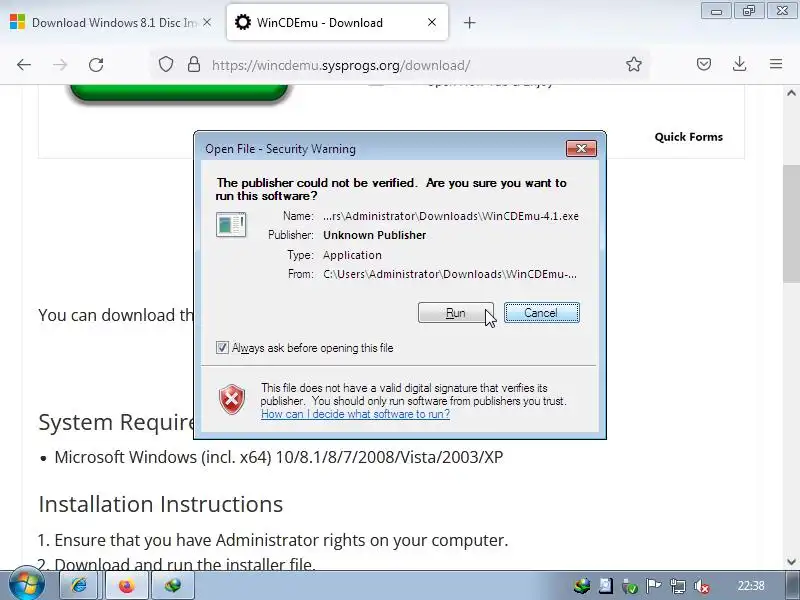Open a new browser tab
800x600 pixels.
pos(469,22)
